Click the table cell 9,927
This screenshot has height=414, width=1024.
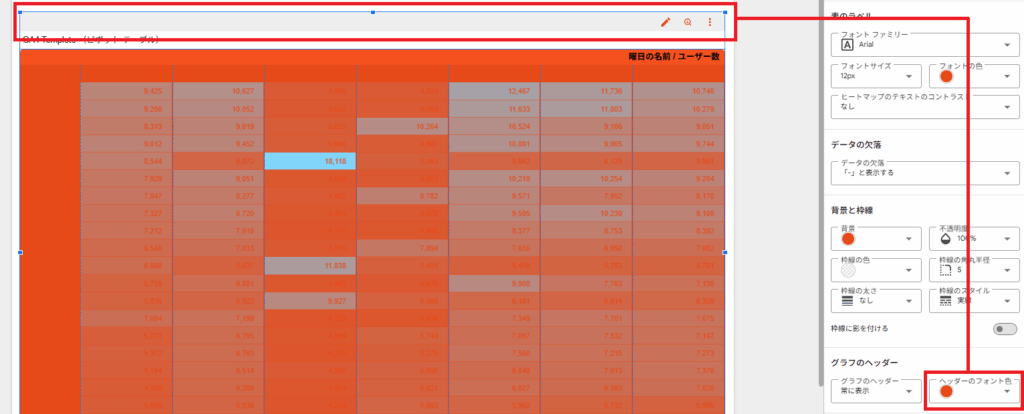click(x=310, y=301)
